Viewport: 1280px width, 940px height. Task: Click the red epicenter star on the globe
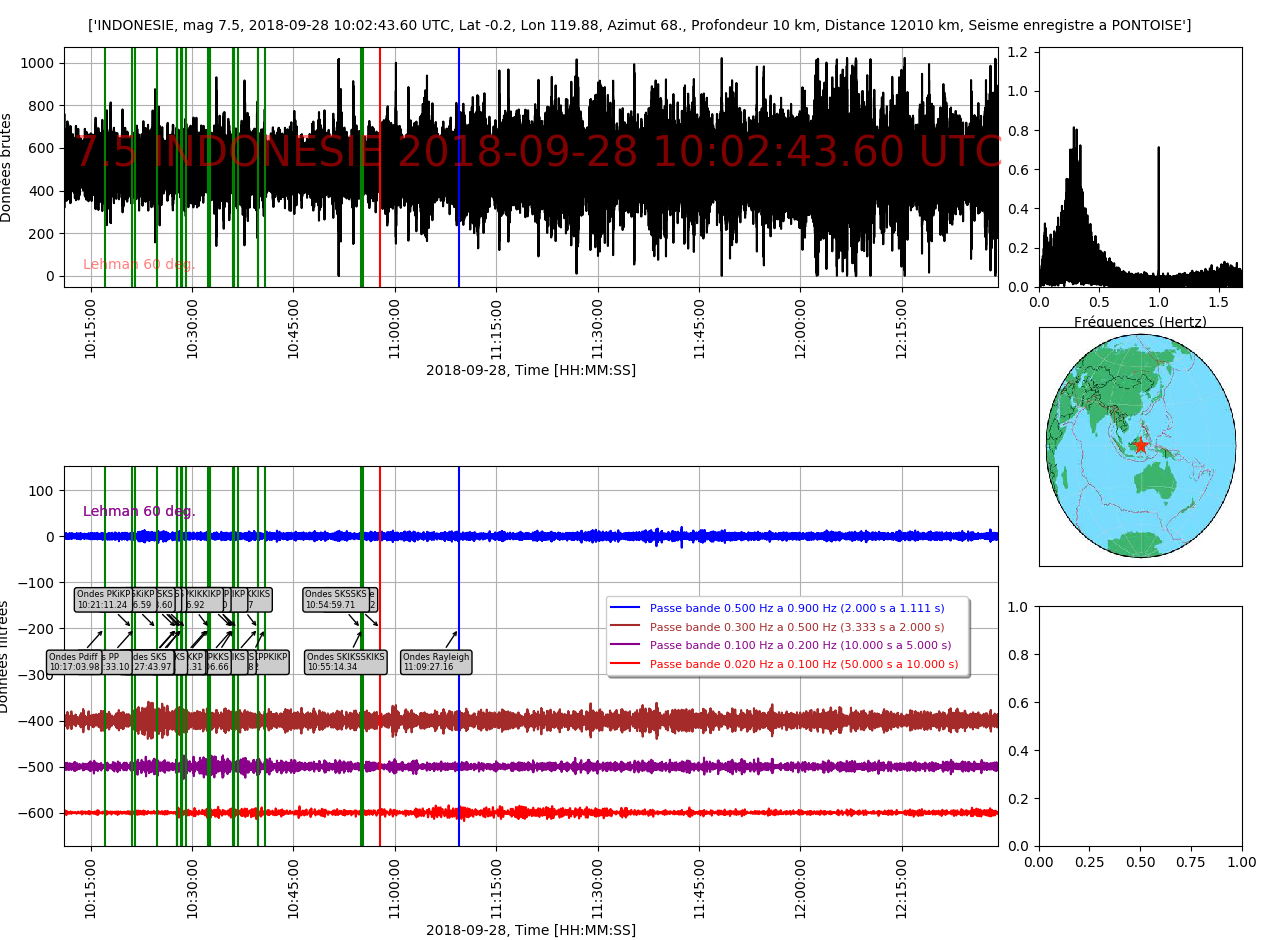point(1140,445)
